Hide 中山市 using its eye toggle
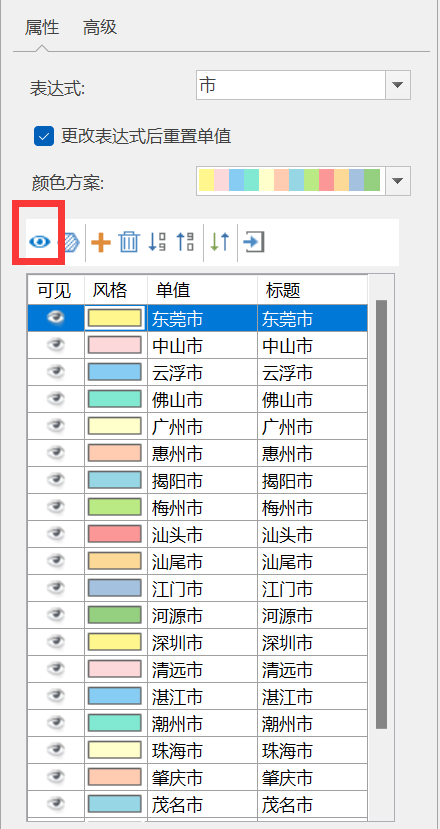 click(x=56, y=345)
